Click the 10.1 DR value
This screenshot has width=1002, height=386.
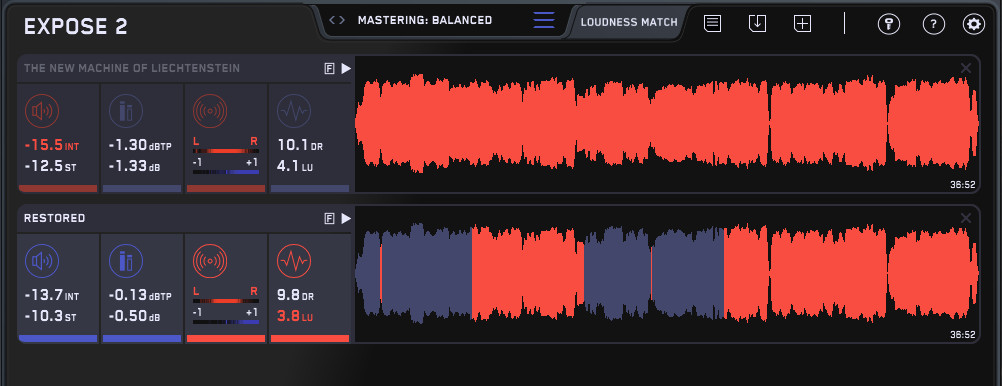300,146
